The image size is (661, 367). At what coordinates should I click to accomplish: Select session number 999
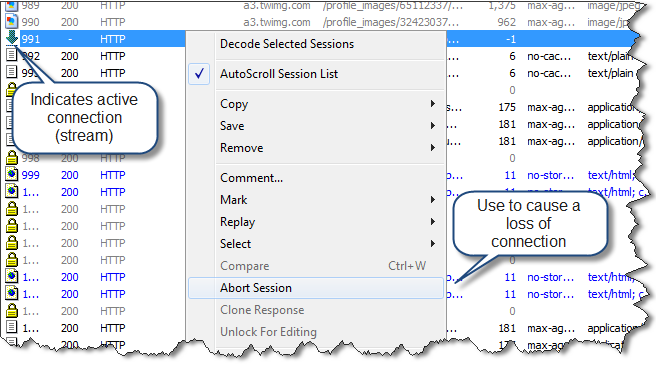pos(30,175)
